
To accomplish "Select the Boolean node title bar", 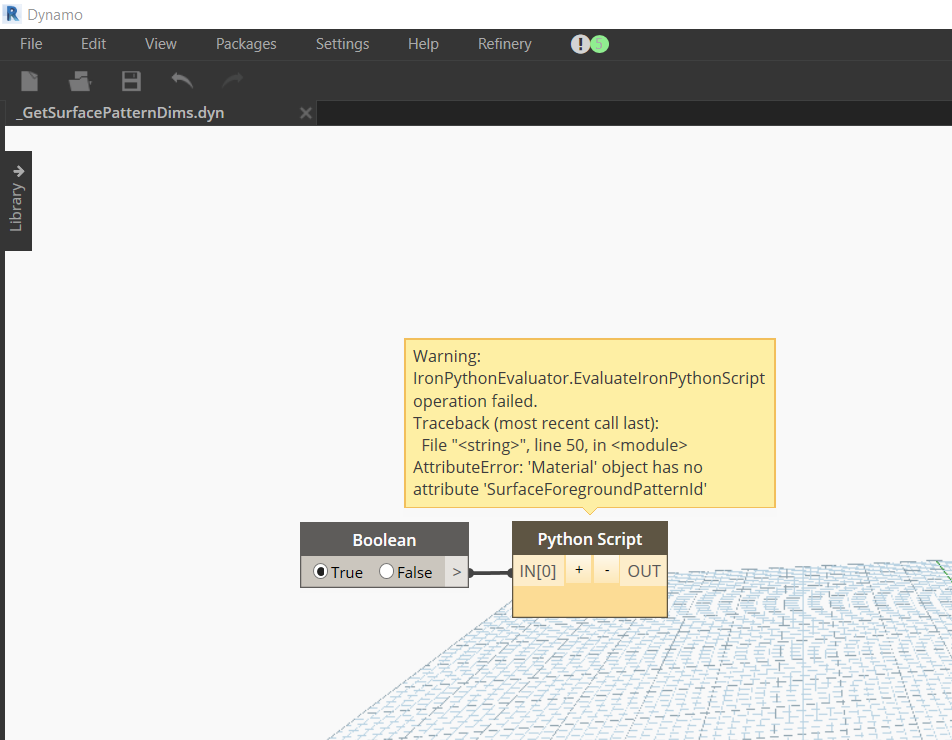I will point(384,540).
